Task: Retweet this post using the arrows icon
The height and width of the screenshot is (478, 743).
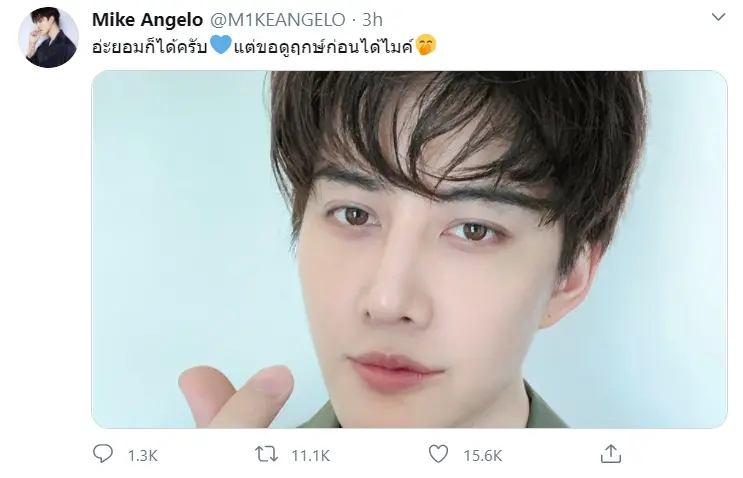Action: coord(266,454)
